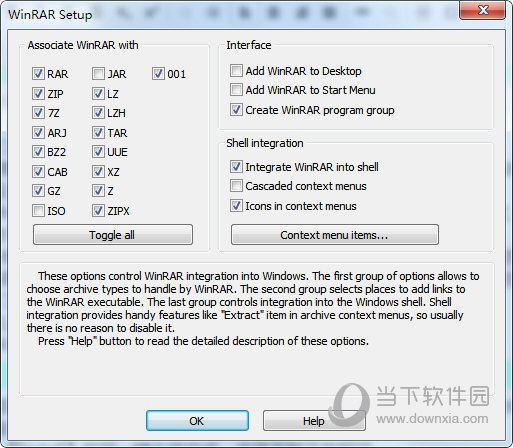
Task: Open the Help button
Action: 314,421
